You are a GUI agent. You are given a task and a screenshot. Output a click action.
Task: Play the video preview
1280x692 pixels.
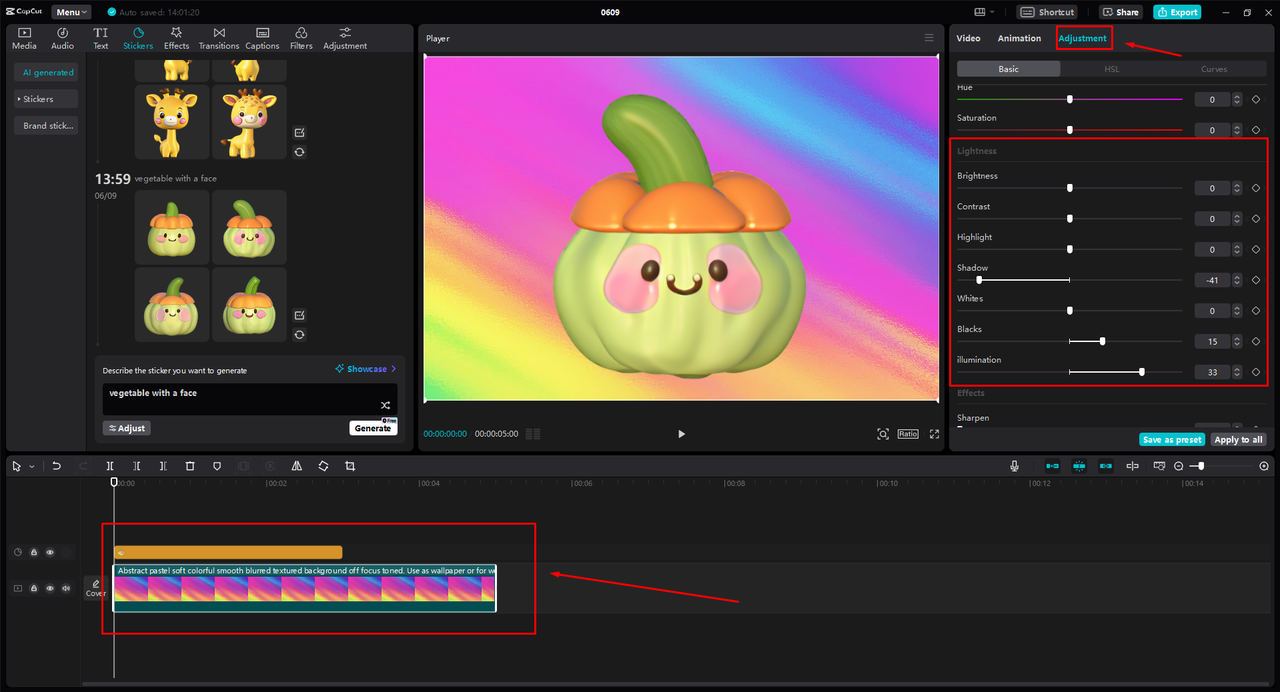click(681, 434)
